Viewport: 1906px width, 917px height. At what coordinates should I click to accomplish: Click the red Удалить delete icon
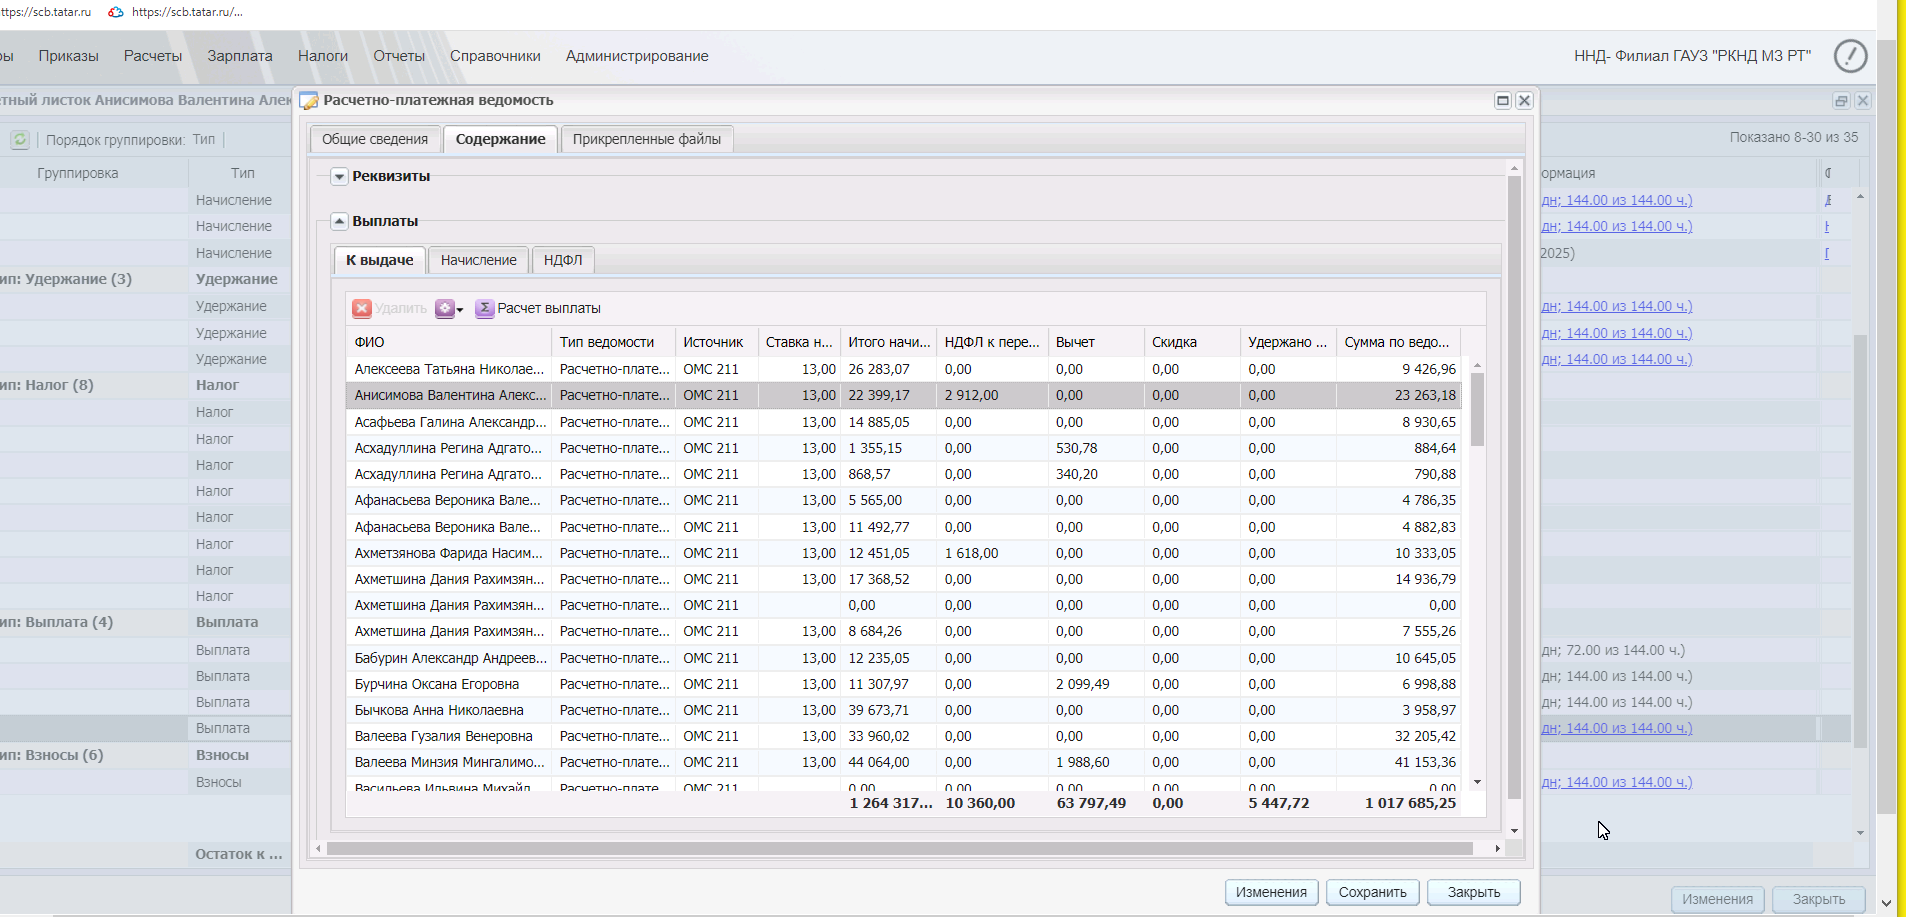click(x=362, y=309)
